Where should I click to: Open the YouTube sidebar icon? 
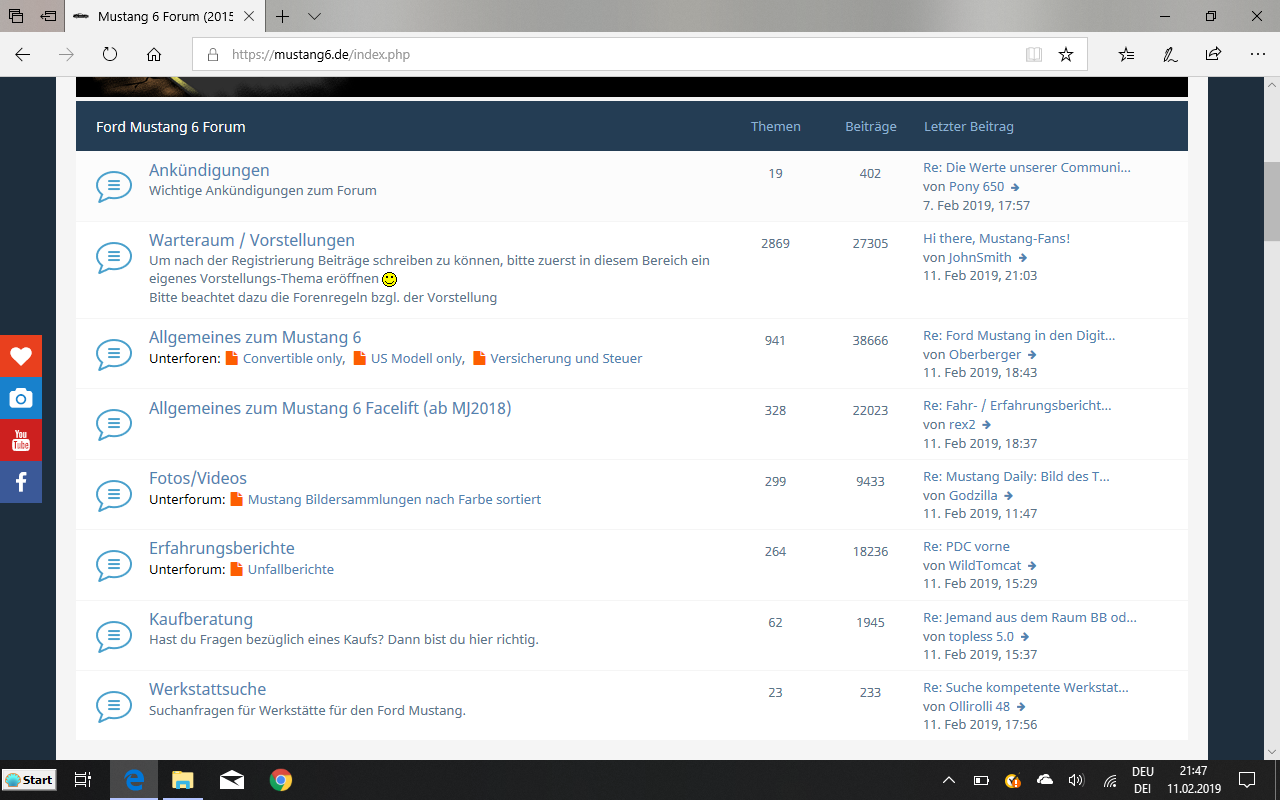(21, 440)
